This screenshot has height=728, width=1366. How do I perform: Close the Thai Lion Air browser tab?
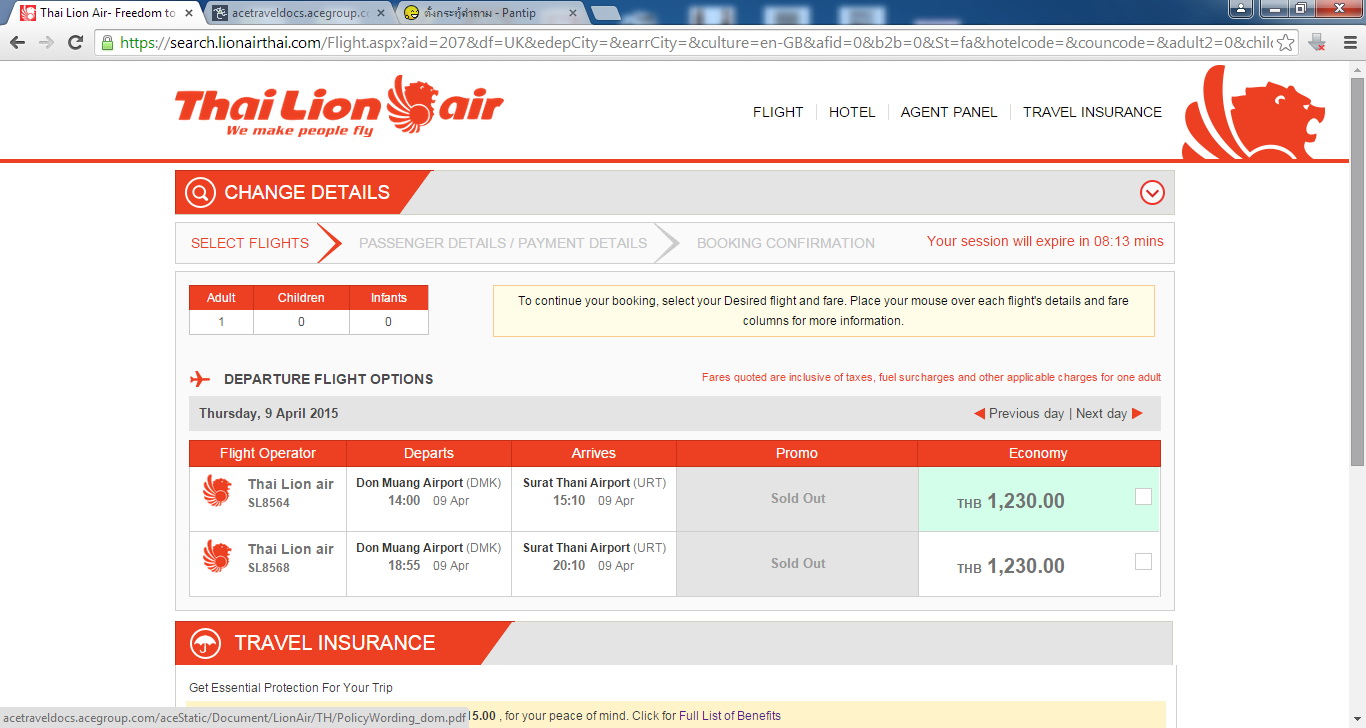coord(189,13)
